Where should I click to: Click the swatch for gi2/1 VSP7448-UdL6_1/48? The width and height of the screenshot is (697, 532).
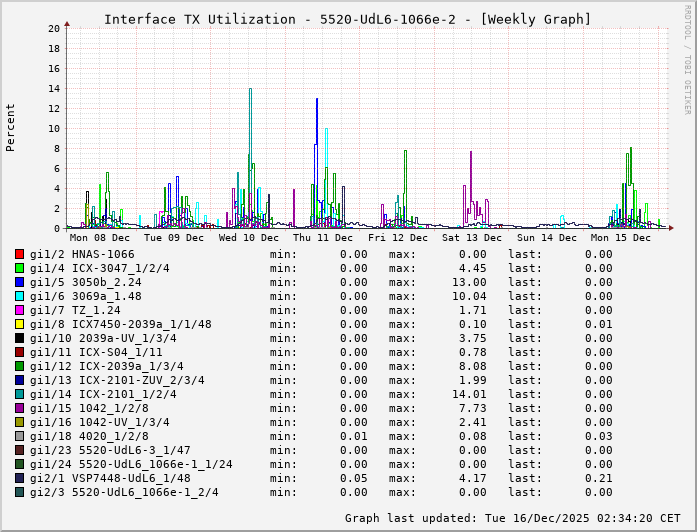[x=20, y=478]
